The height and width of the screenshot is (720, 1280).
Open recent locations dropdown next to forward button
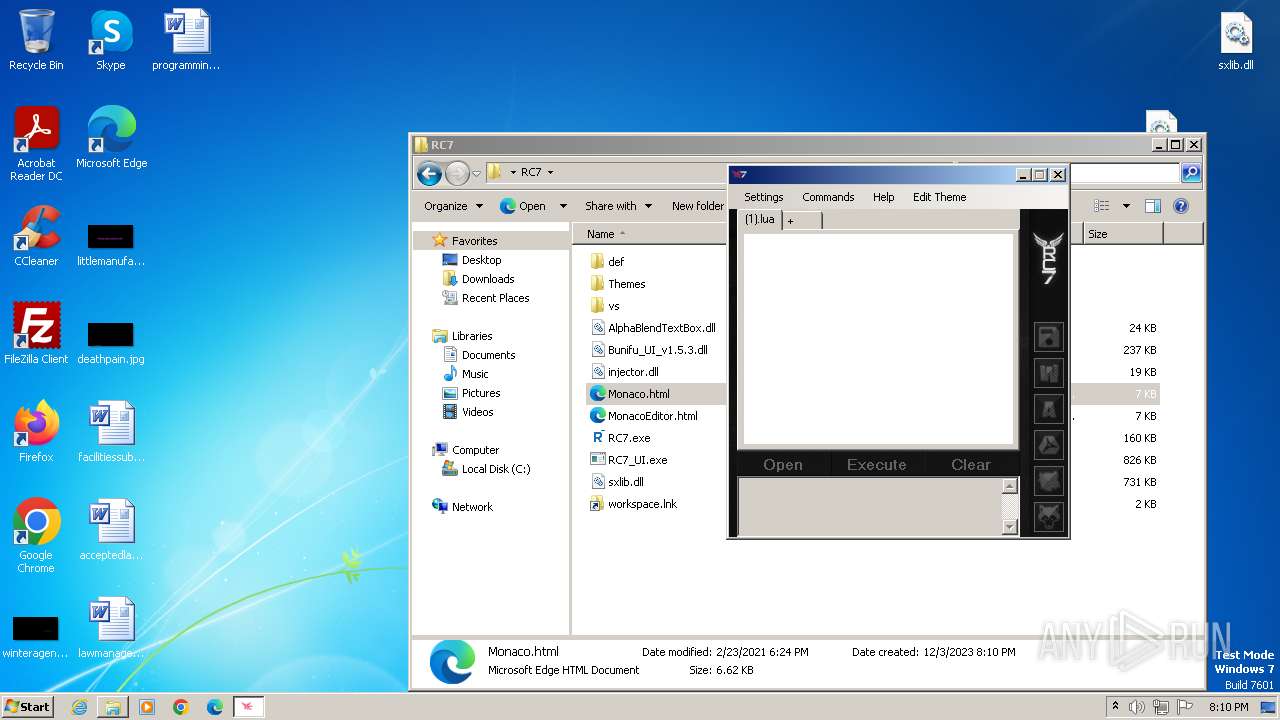pos(476,173)
